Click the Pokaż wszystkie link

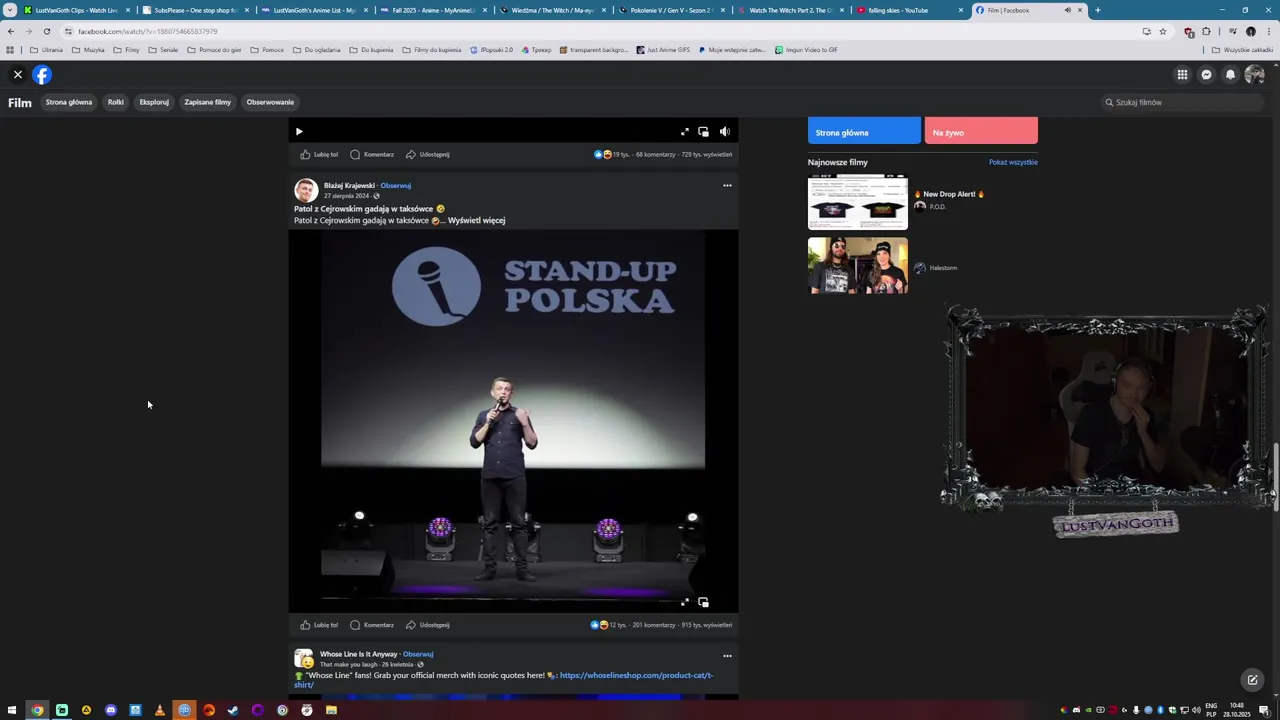(x=1013, y=162)
